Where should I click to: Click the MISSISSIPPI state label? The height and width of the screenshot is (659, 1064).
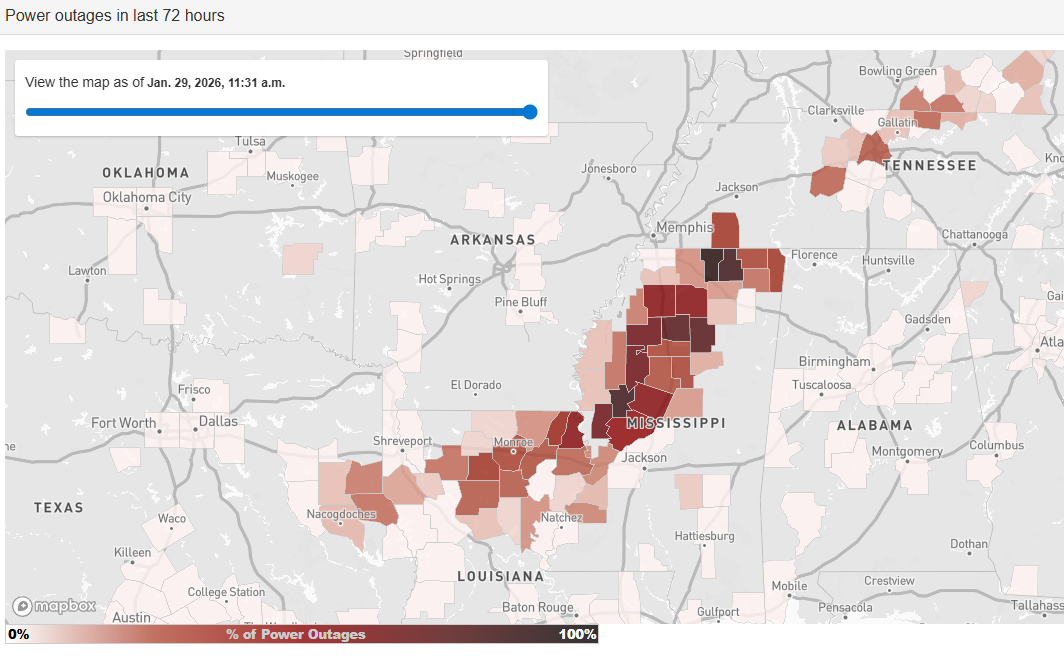[x=676, y=423]
